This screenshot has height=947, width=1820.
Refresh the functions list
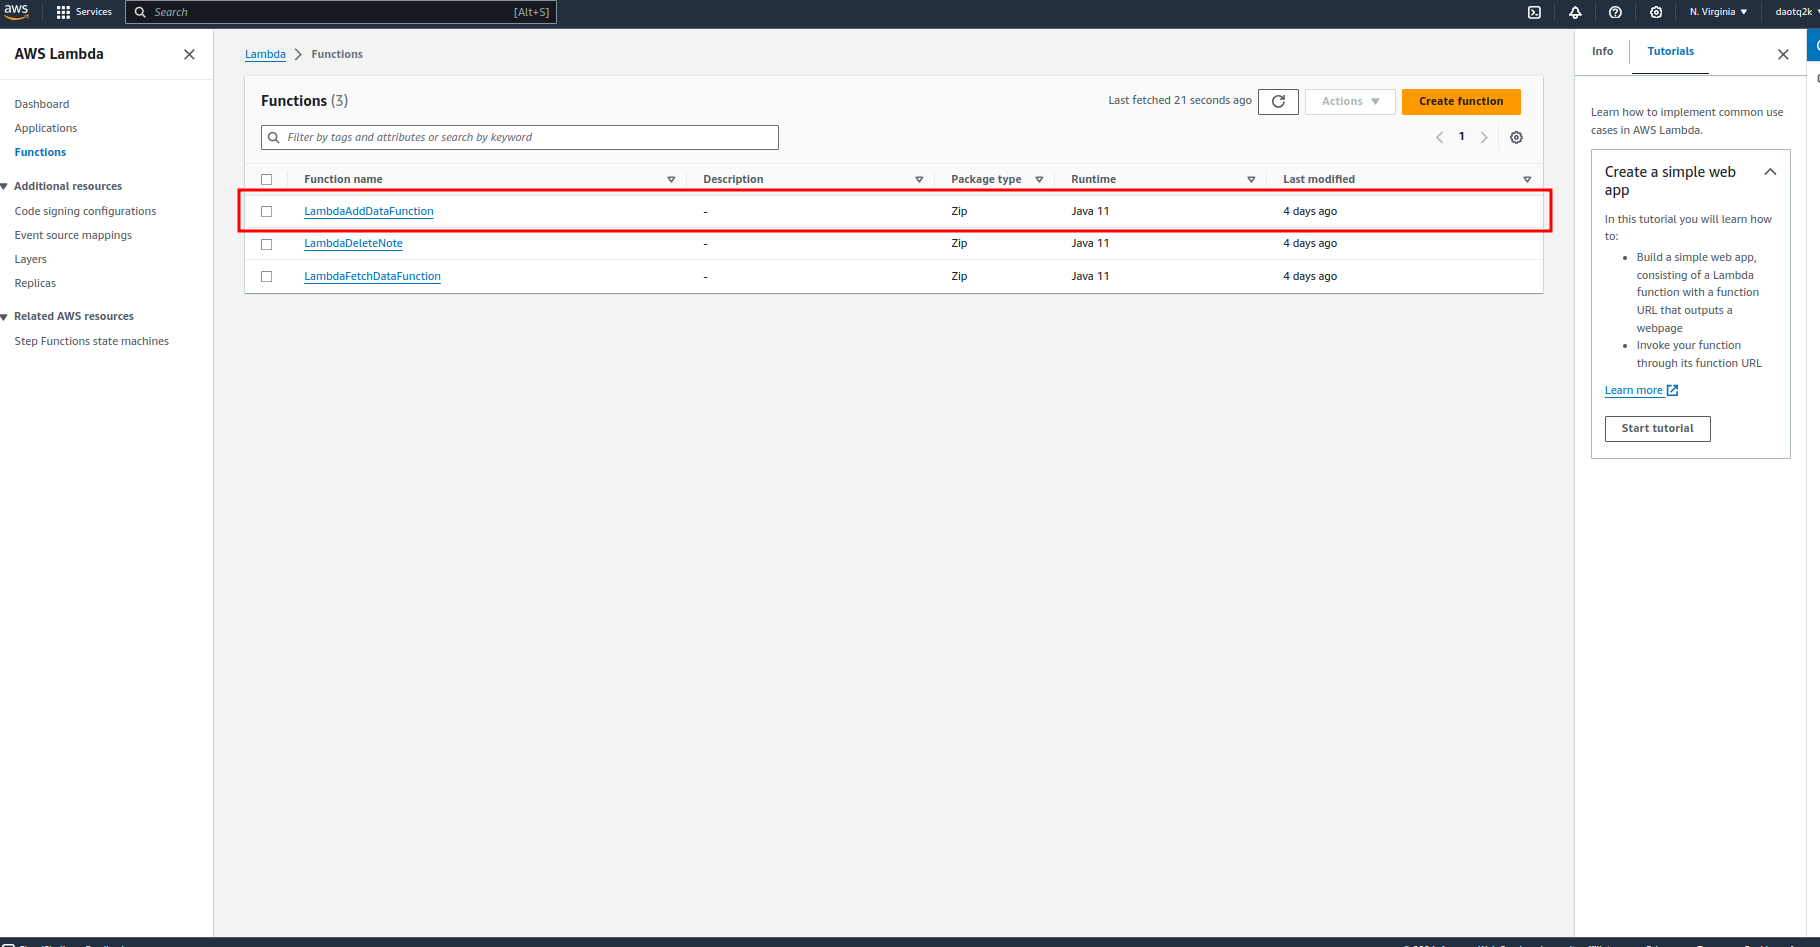(1278, 101)
